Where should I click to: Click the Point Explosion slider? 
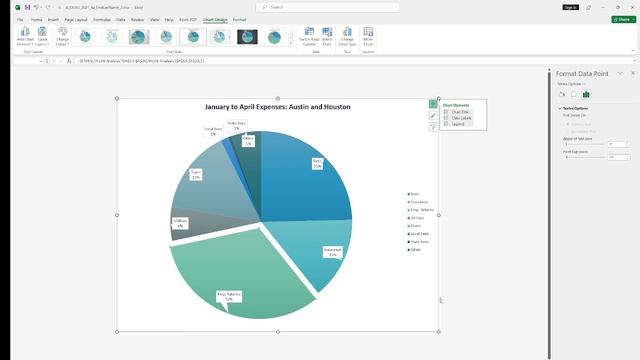click(584, 157)
